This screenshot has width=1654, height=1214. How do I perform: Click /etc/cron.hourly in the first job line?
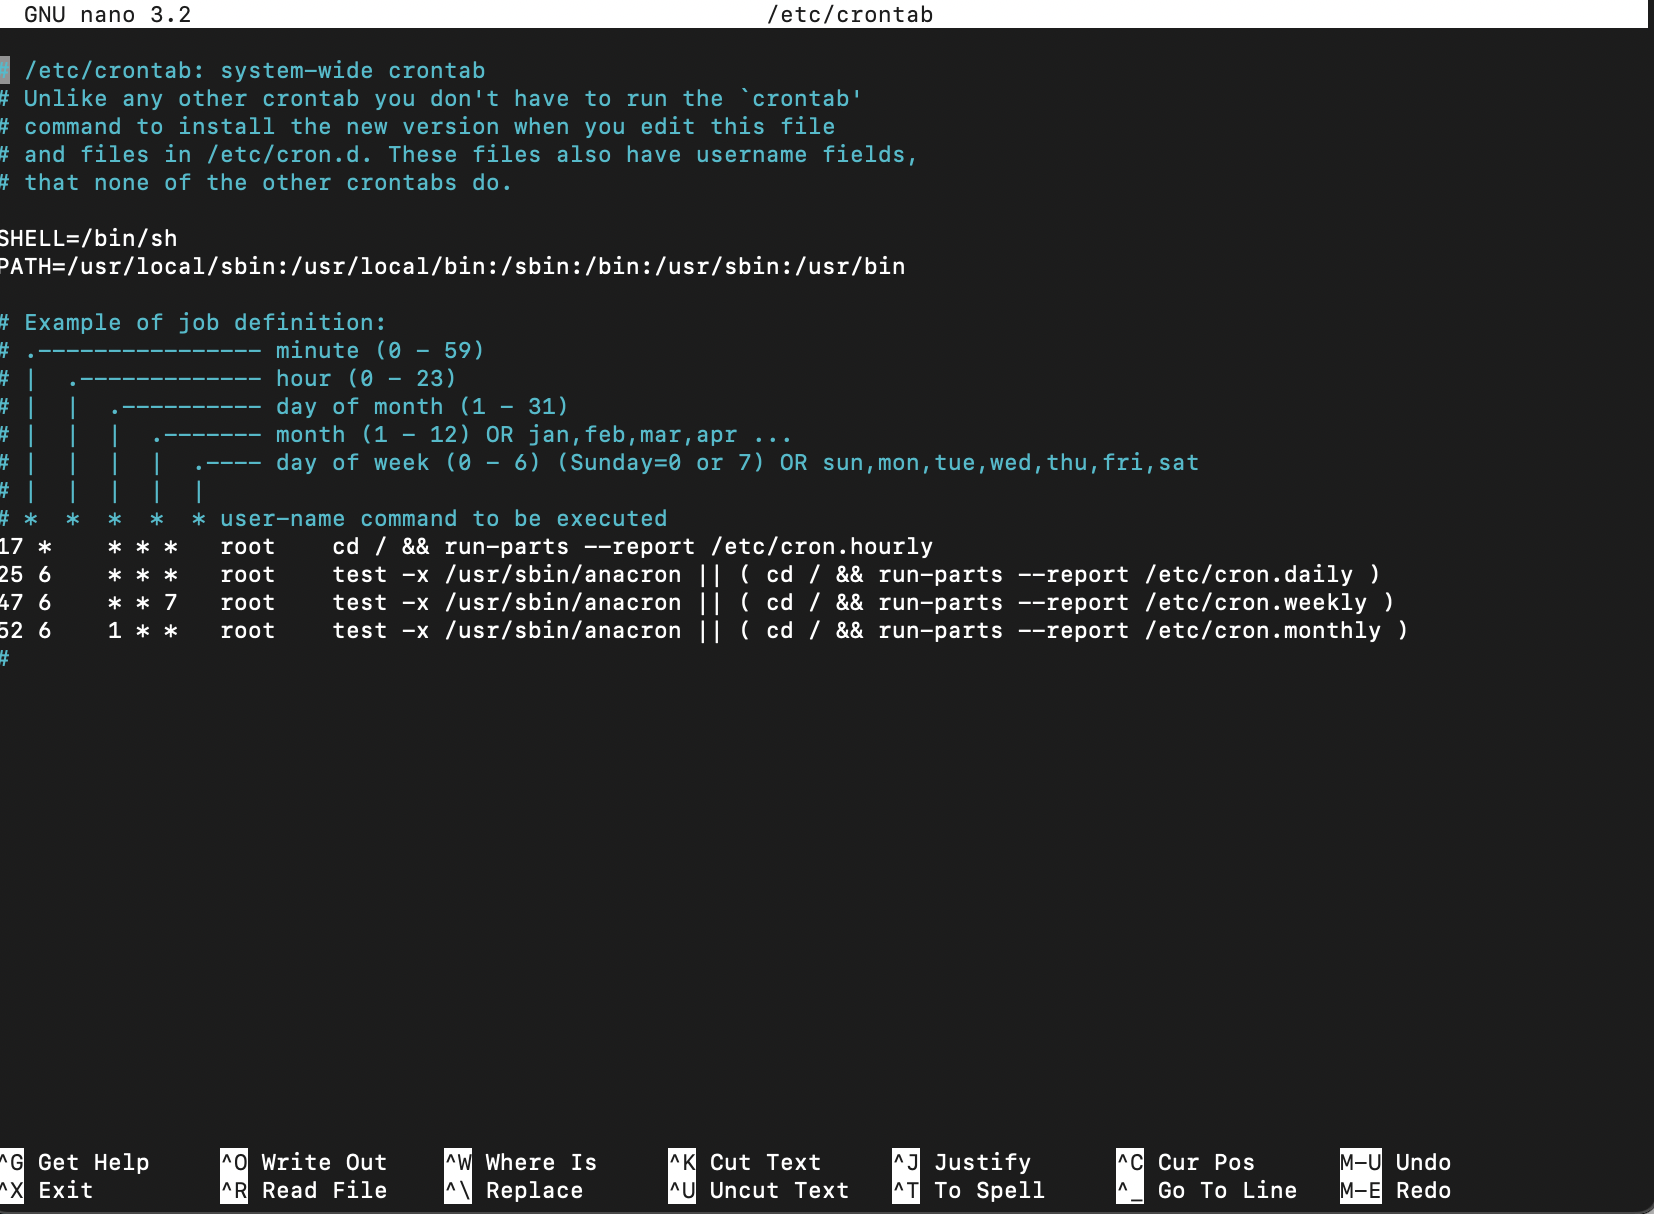point(821,546)
